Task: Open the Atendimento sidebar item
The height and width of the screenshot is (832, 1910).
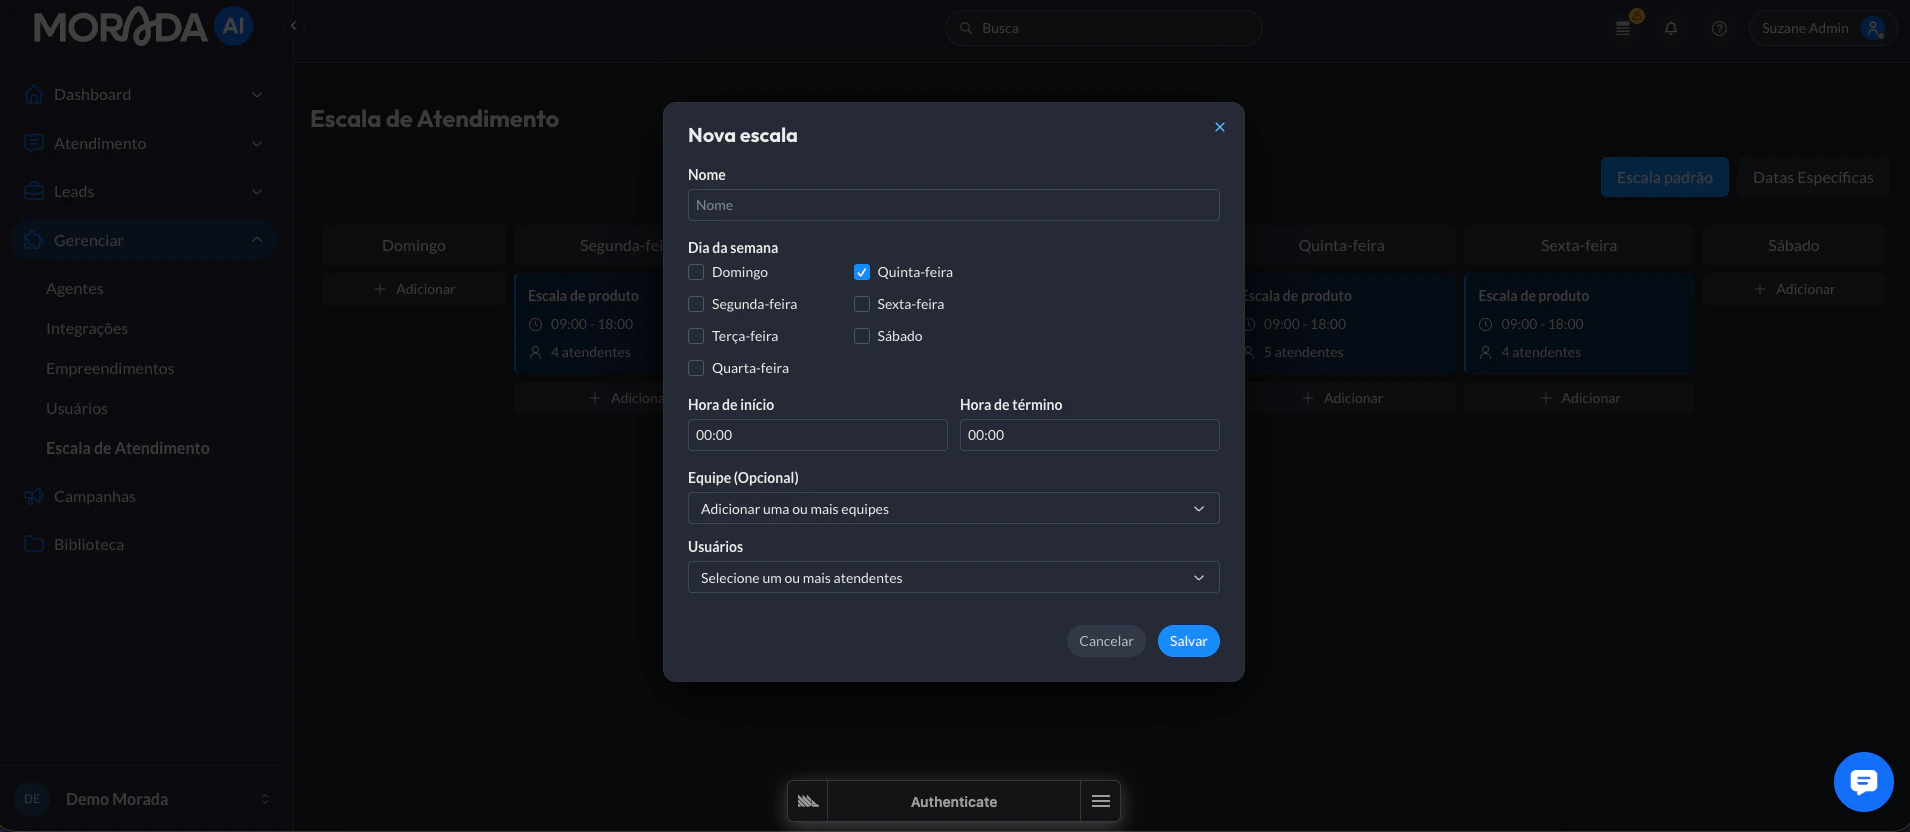Action: click(143, 143)
